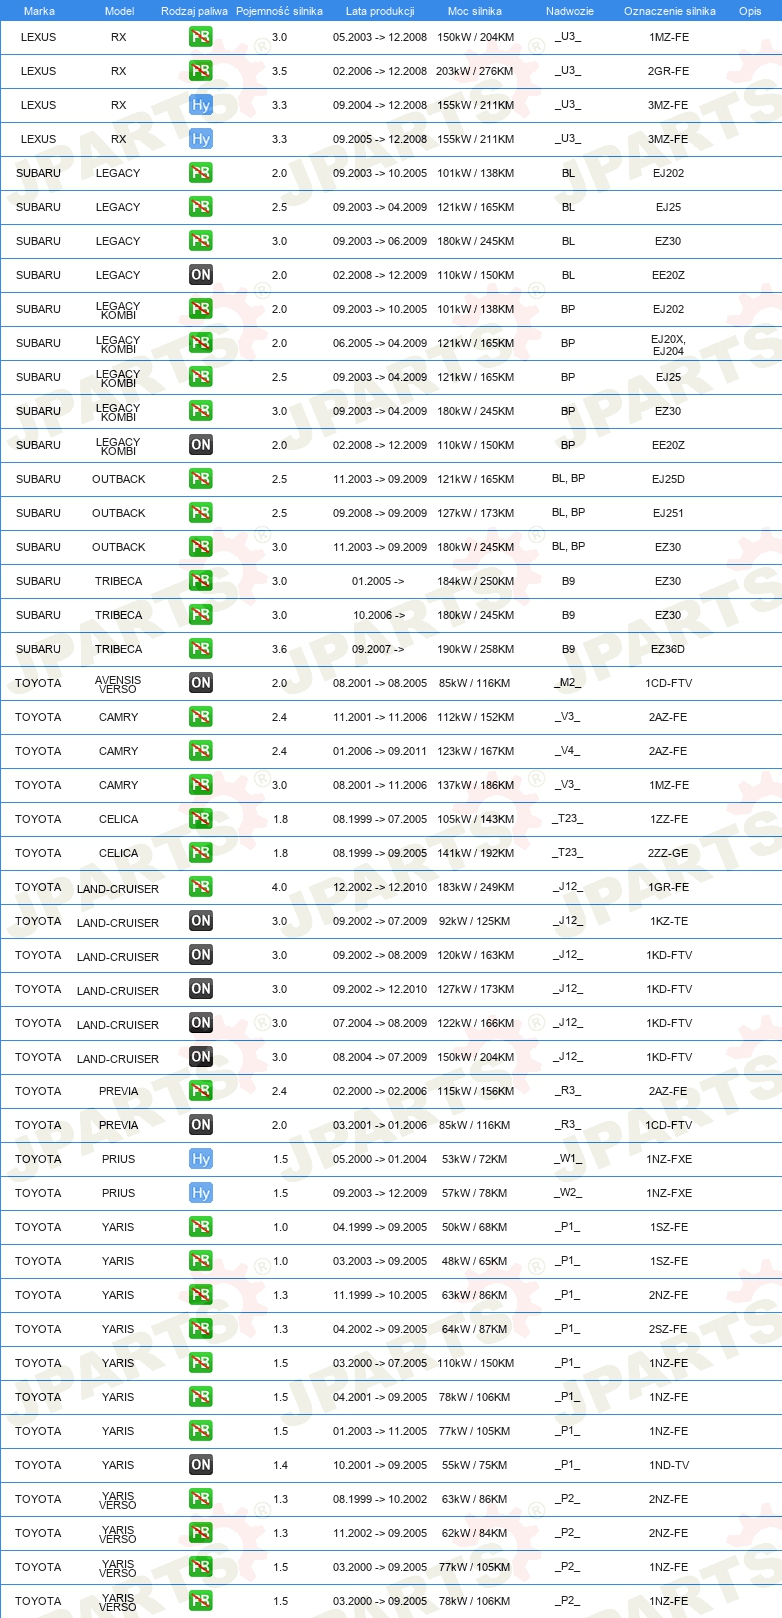Click the Rodzaj paliwa column header
The image size is (782, 1618).
tap(194, 11)
